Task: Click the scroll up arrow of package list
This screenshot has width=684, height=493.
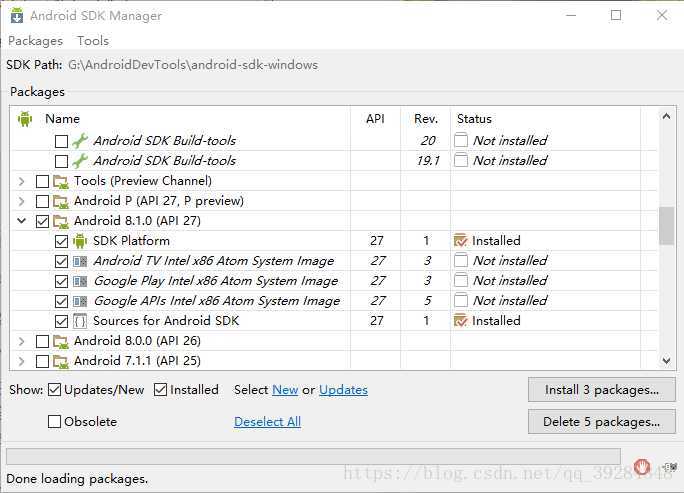Action: [667, 116]
